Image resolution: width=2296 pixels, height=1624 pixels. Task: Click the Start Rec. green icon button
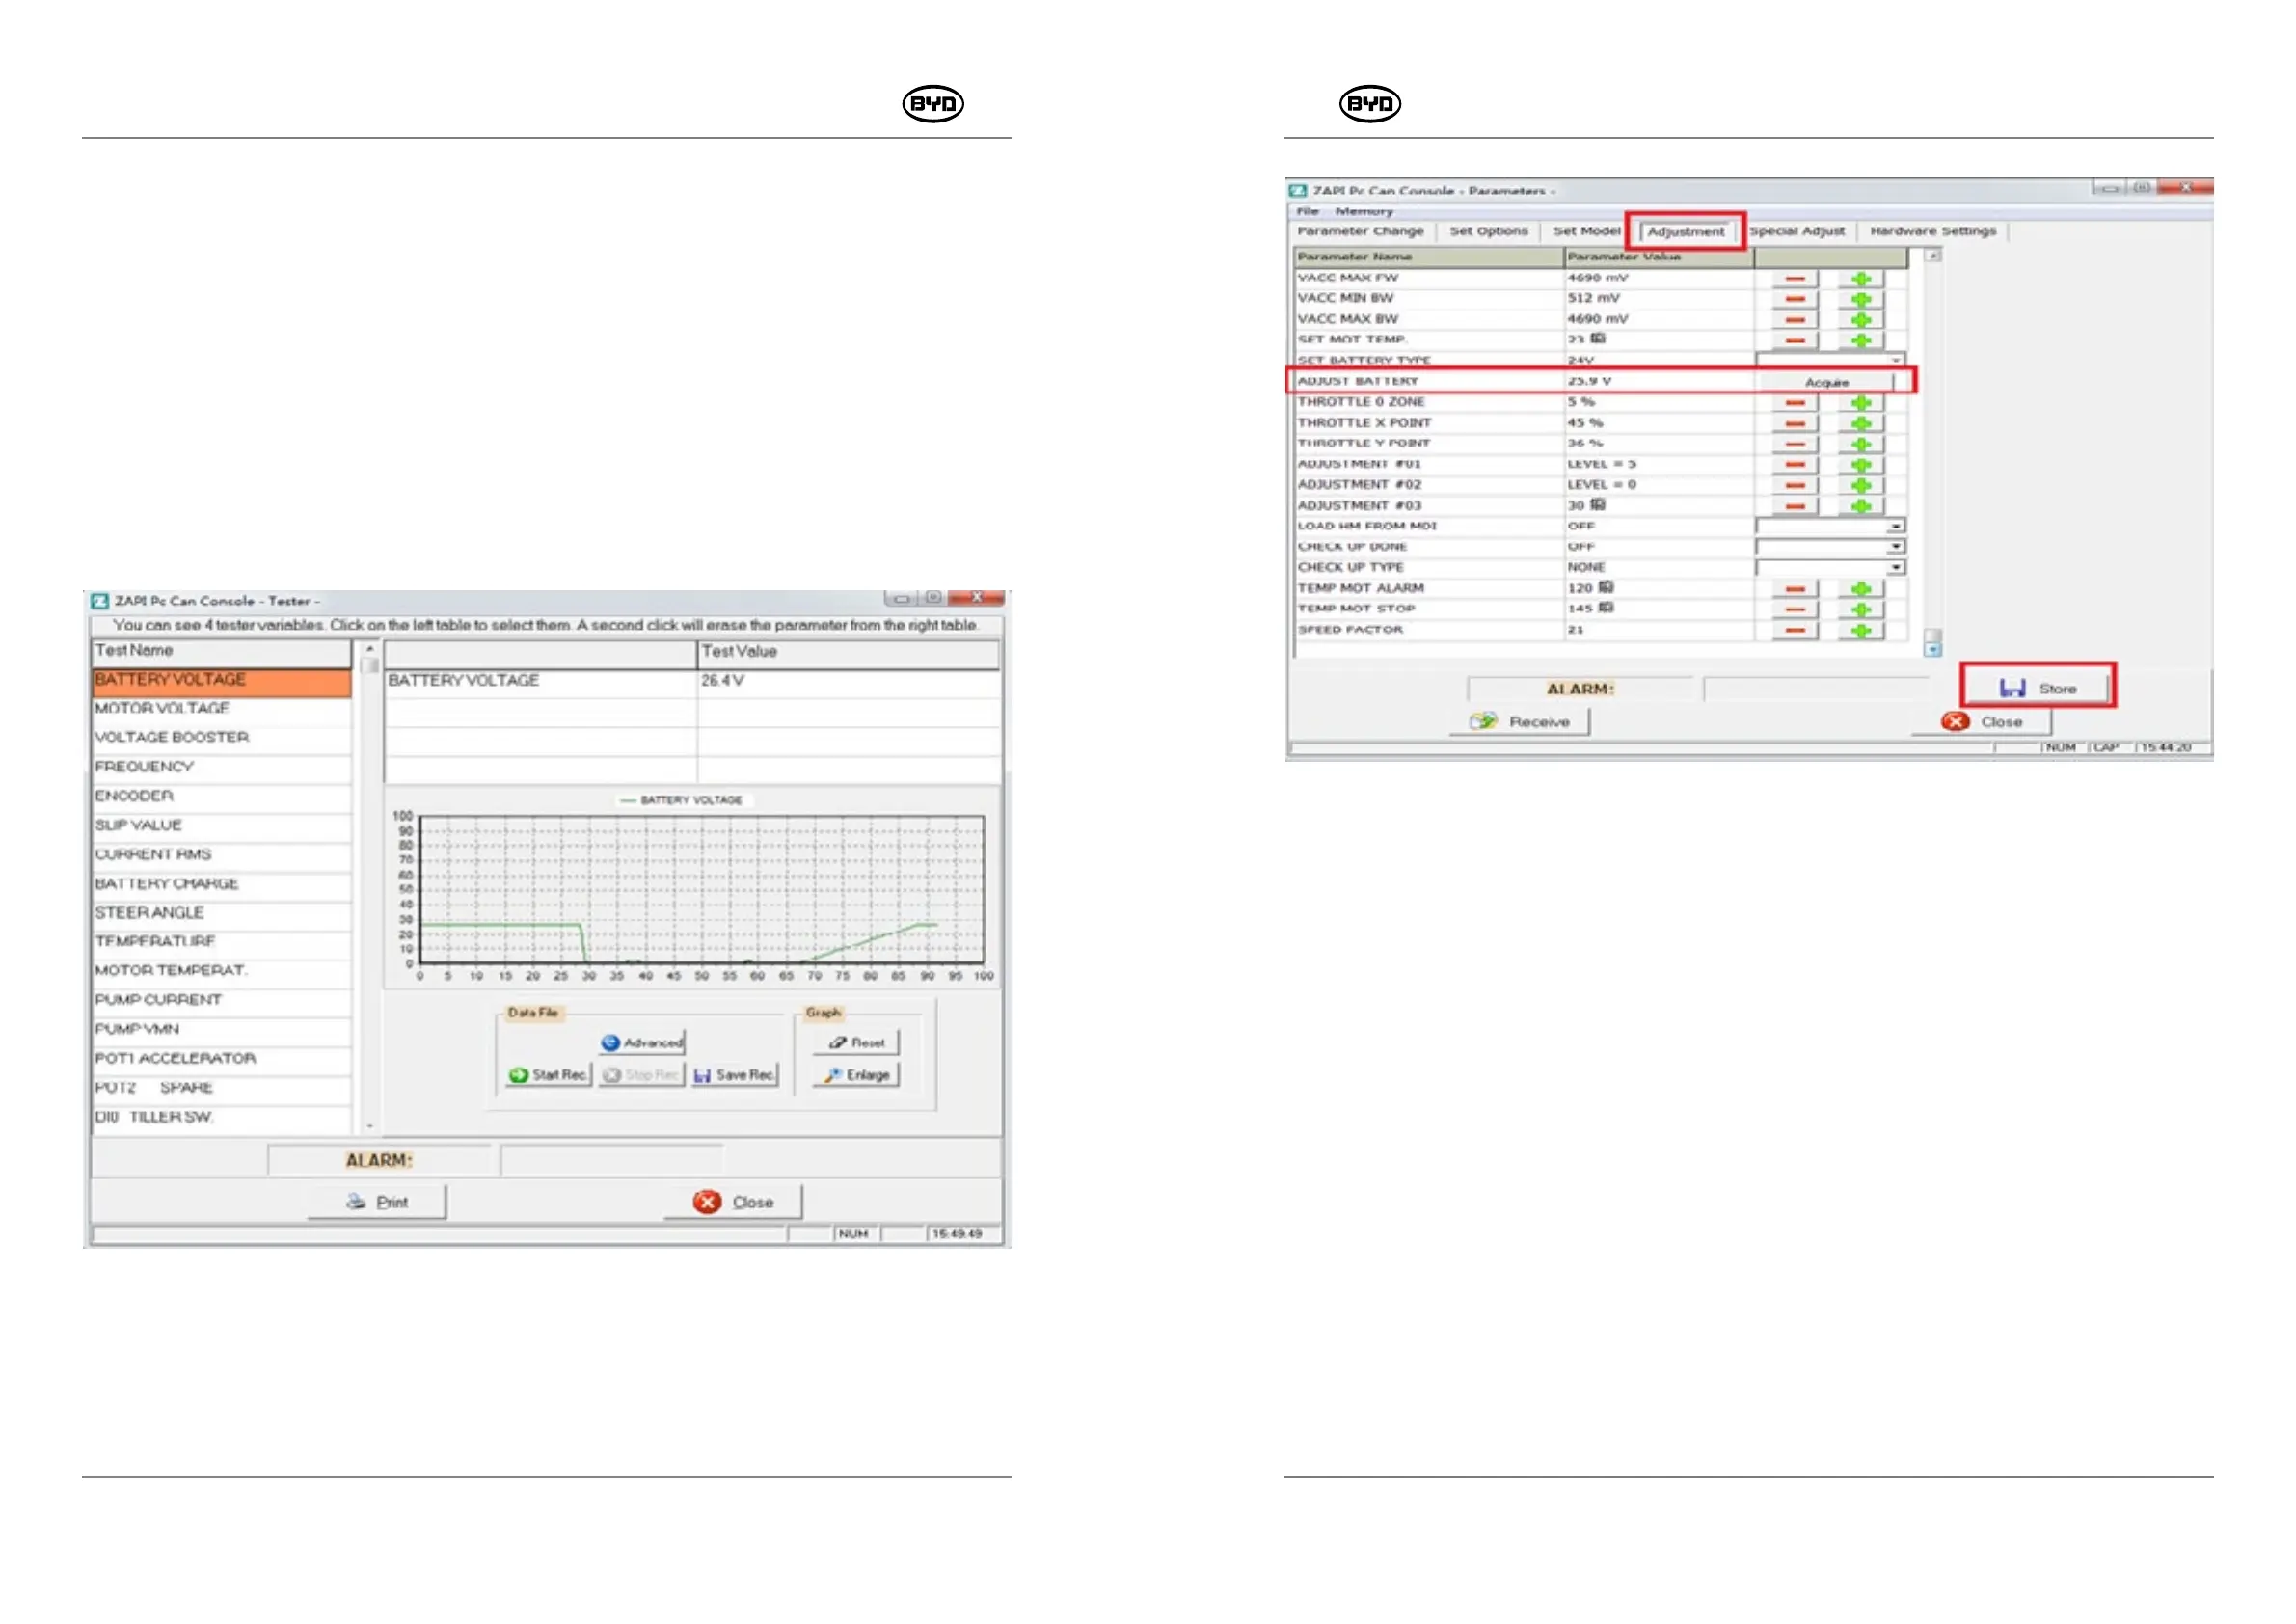pyautogui.click(x=548, y=1075)
